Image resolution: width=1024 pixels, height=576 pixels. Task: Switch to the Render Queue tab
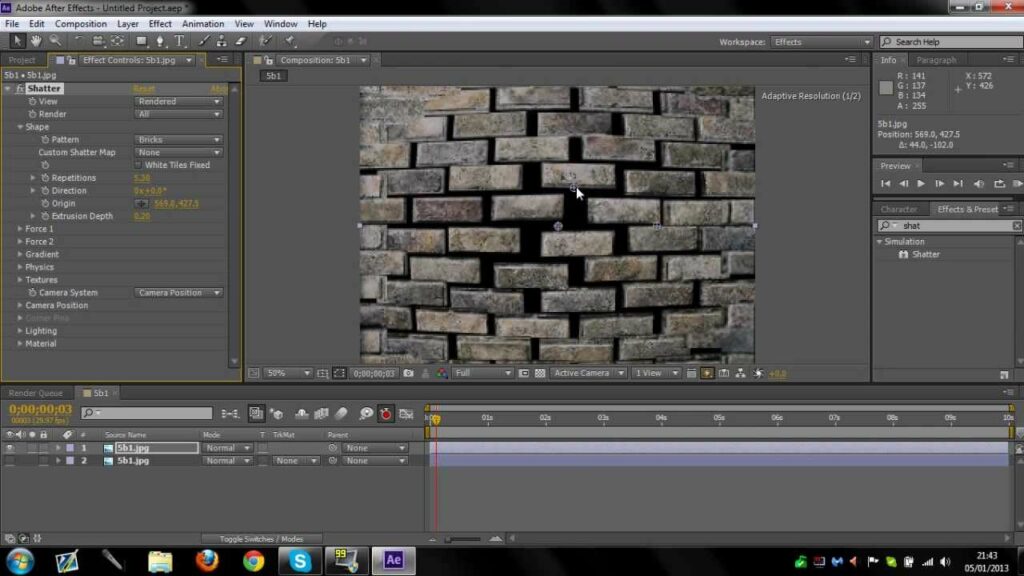(x=35, y=393)
